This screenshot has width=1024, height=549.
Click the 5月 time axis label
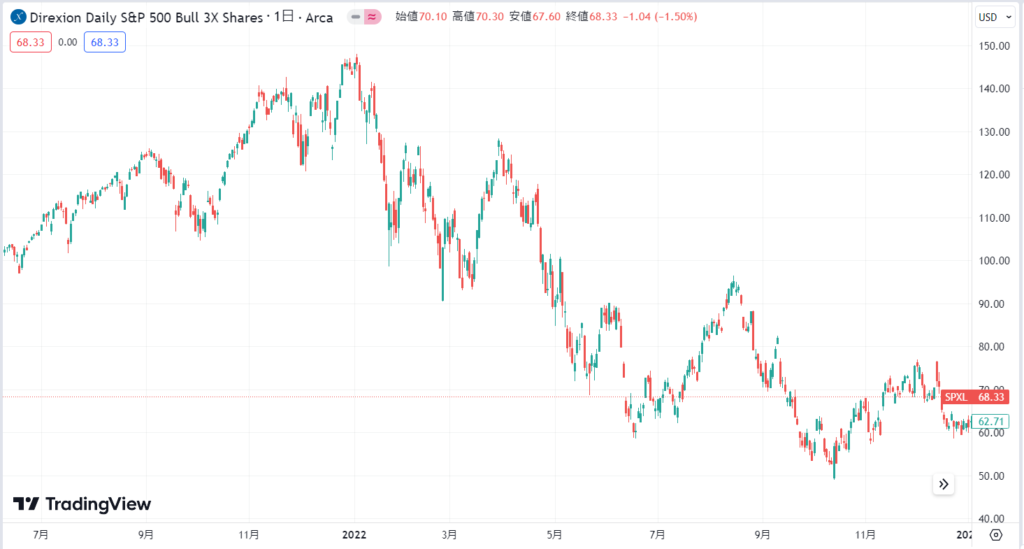(x=554, y=535)
